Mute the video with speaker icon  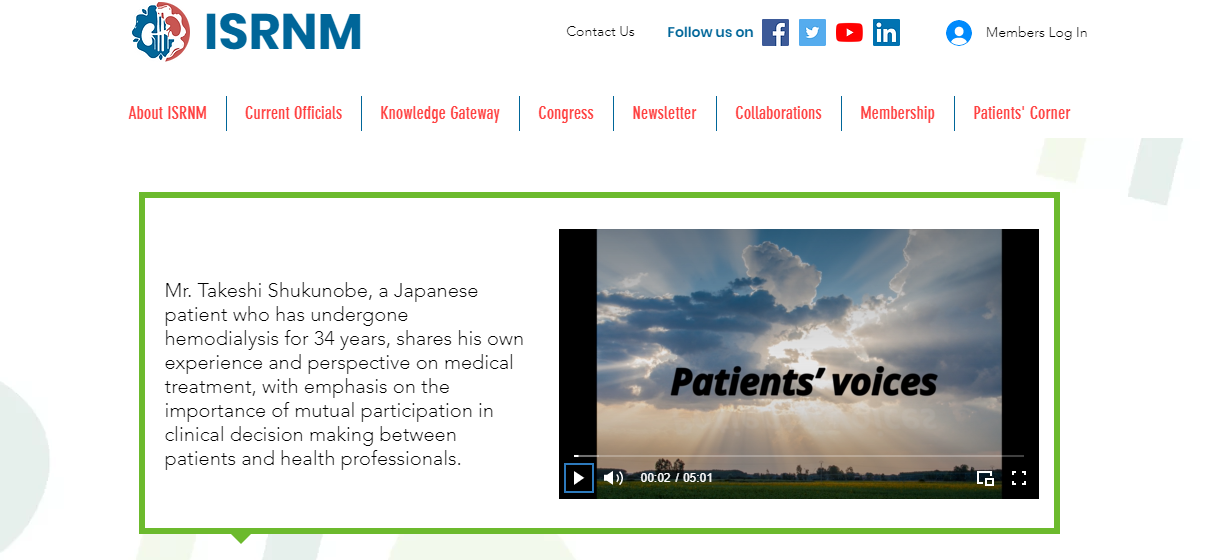coord(614,478)
